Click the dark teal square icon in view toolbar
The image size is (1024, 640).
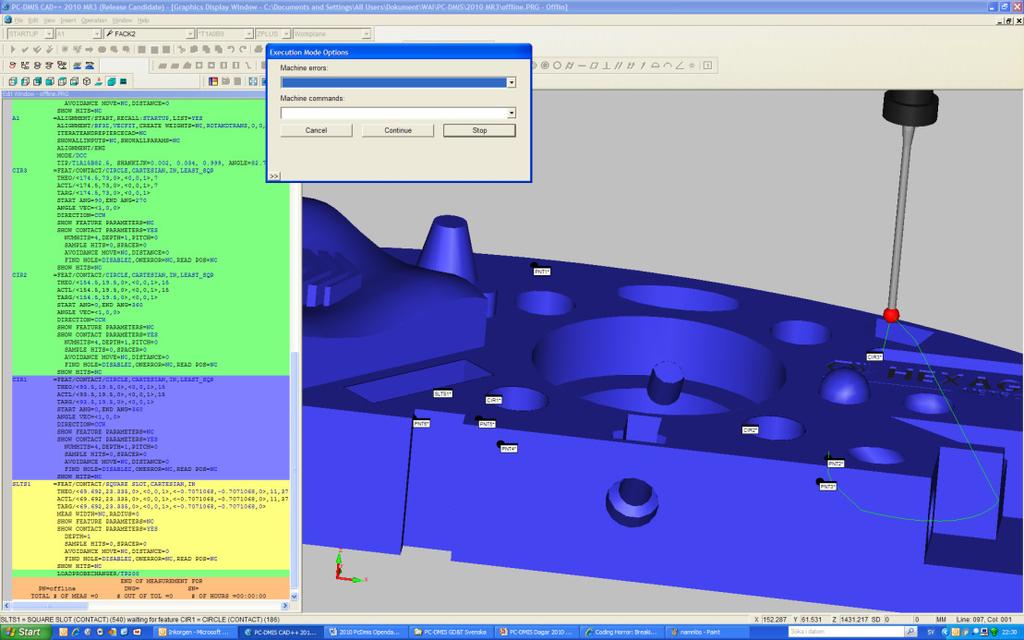(x=123, y=82)
